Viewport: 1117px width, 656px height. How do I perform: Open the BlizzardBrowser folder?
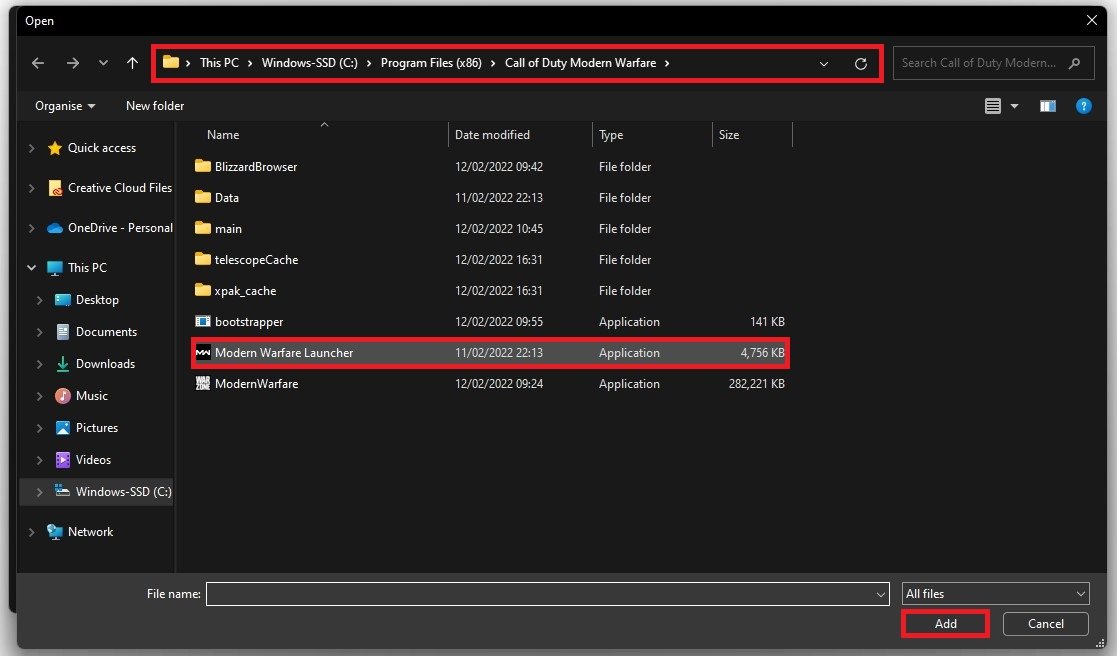click(255, 167)
